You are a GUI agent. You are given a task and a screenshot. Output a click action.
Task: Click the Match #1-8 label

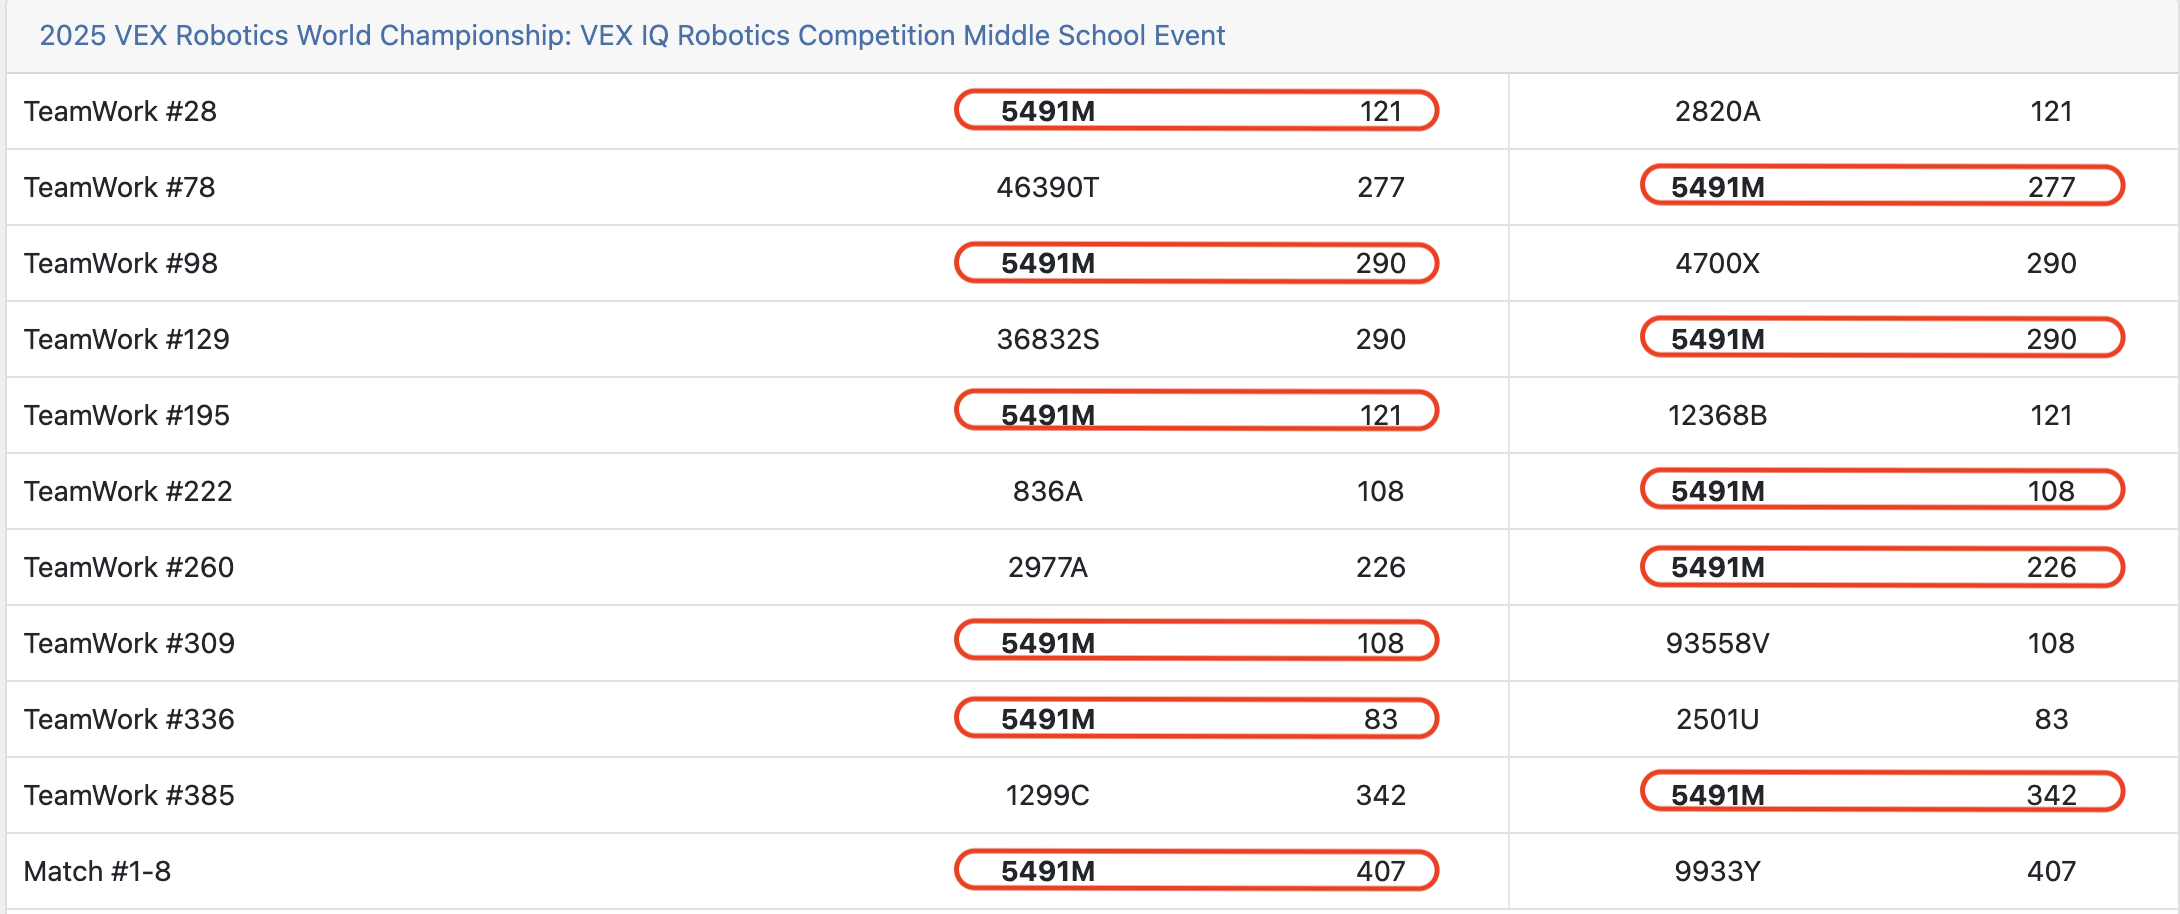tap(97, 871)
